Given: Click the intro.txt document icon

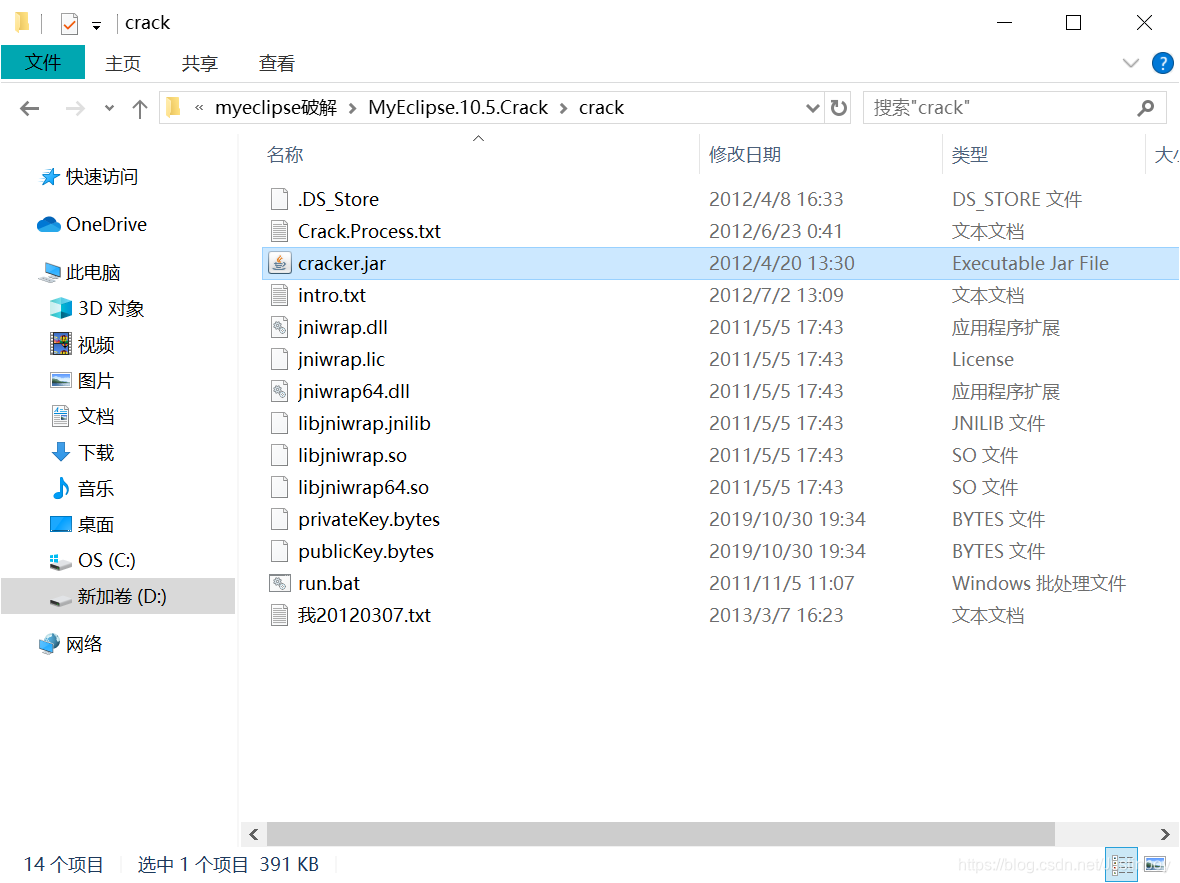Looking at the screenshot, I should (279, 295).
